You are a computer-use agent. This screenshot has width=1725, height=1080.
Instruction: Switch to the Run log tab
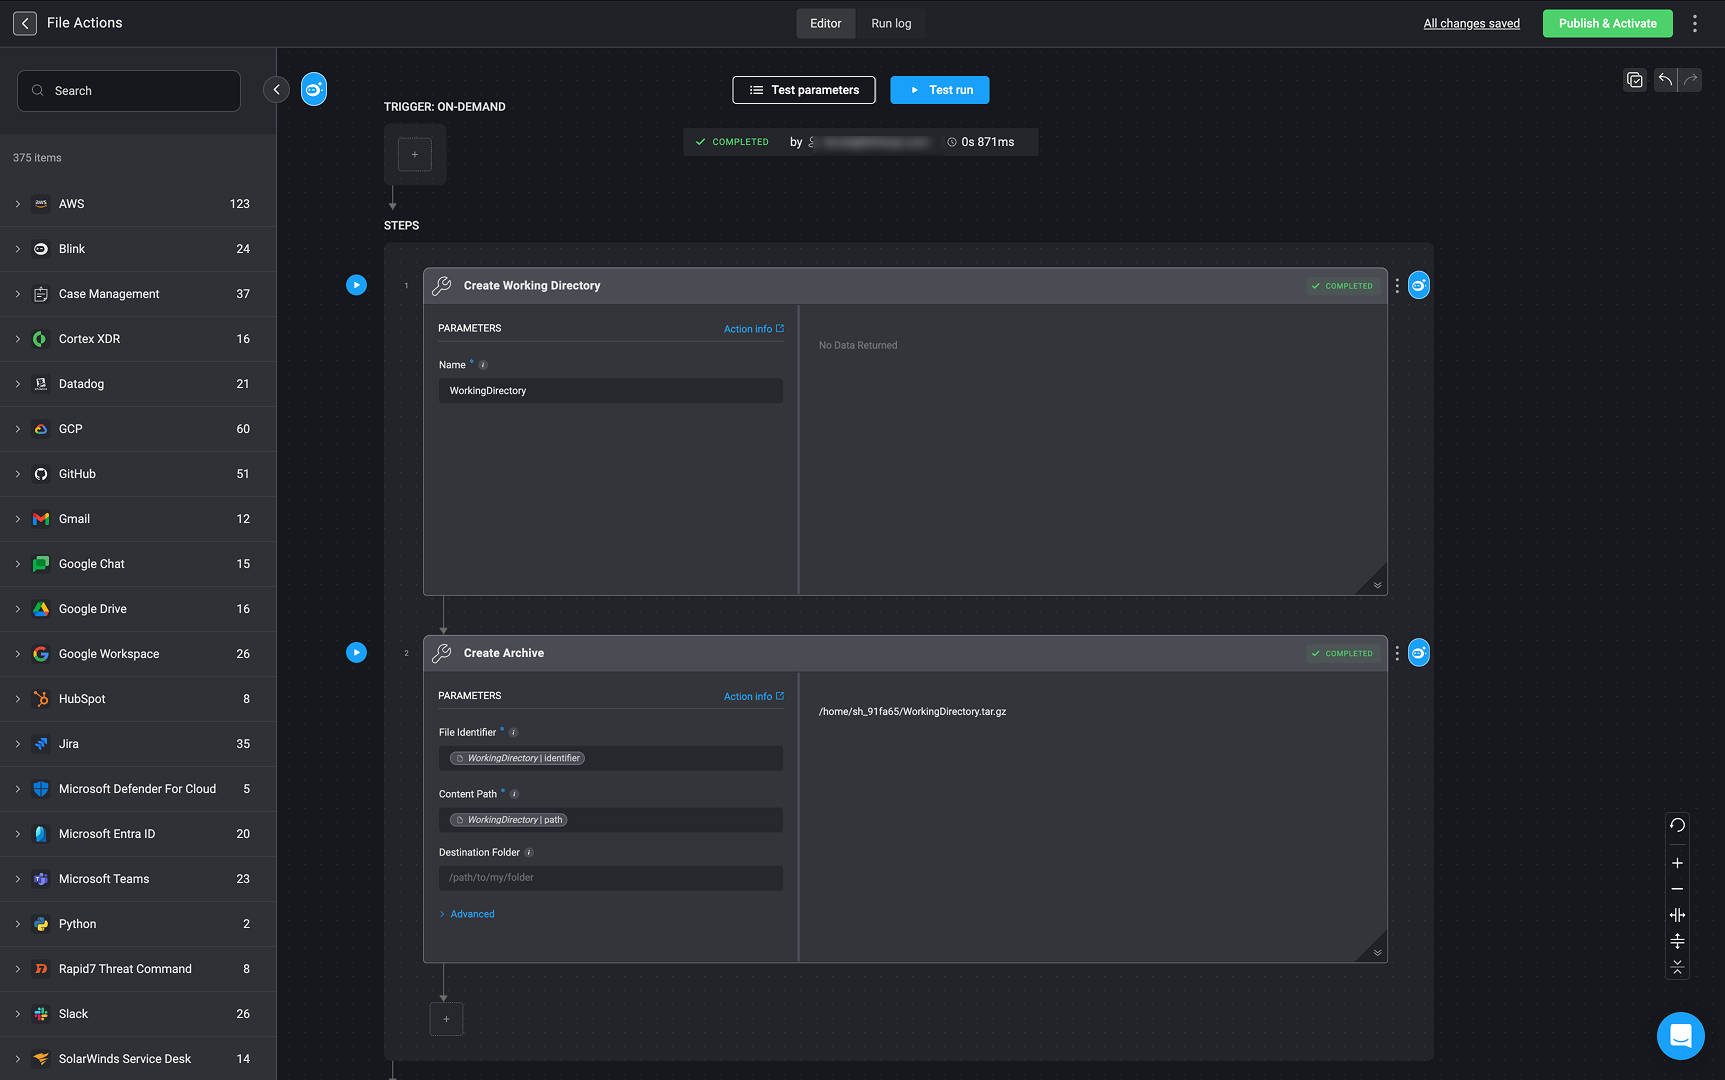click(891, 23)
